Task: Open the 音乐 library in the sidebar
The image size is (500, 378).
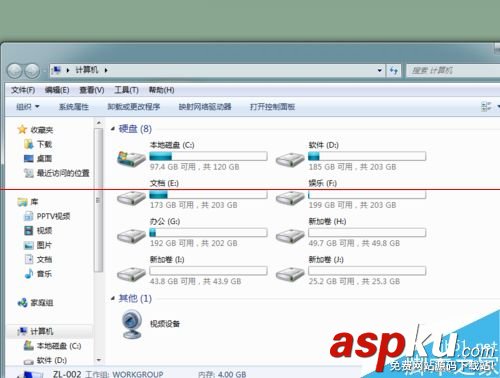Action: pyautogui.click(x=38, y=274)
